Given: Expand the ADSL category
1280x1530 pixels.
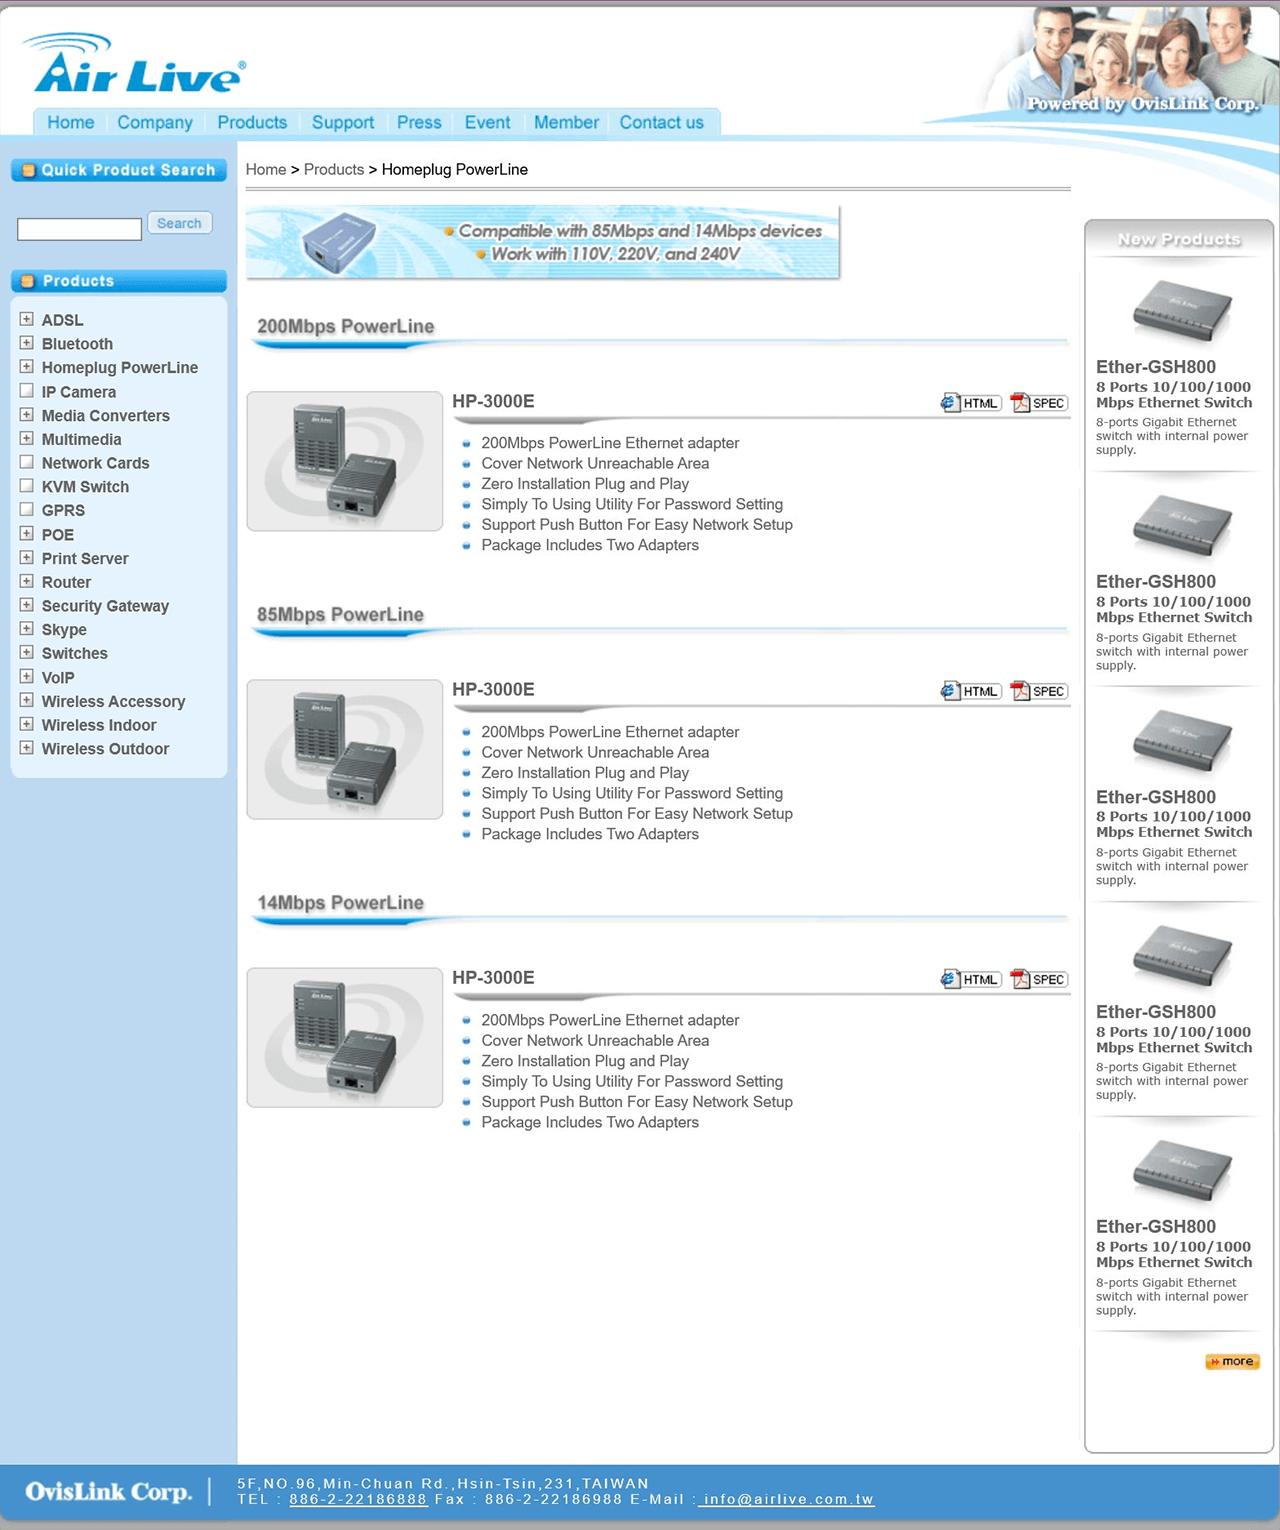Looking at the screenshot, I should tap(27, 319).
